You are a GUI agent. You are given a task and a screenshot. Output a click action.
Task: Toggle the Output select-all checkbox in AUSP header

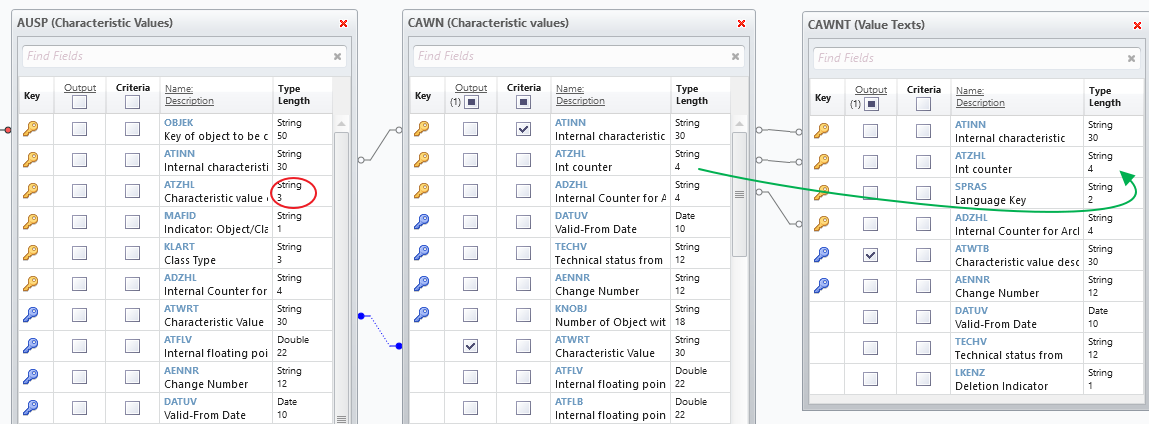click(80, 102)
